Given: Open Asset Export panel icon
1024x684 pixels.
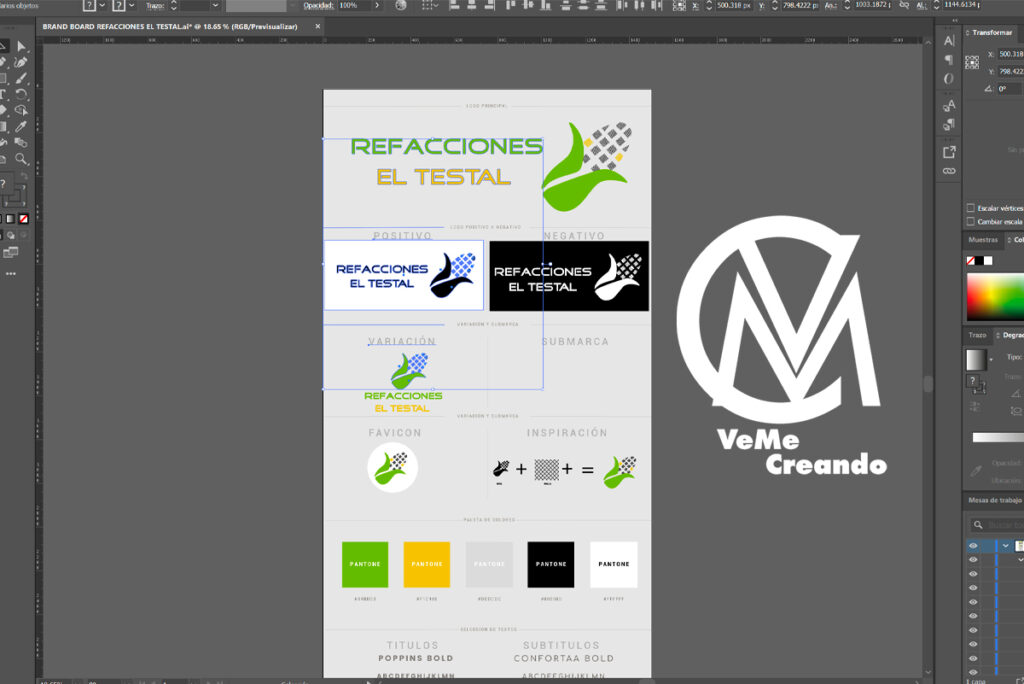Looking at the screenshot, I should 949,152.
